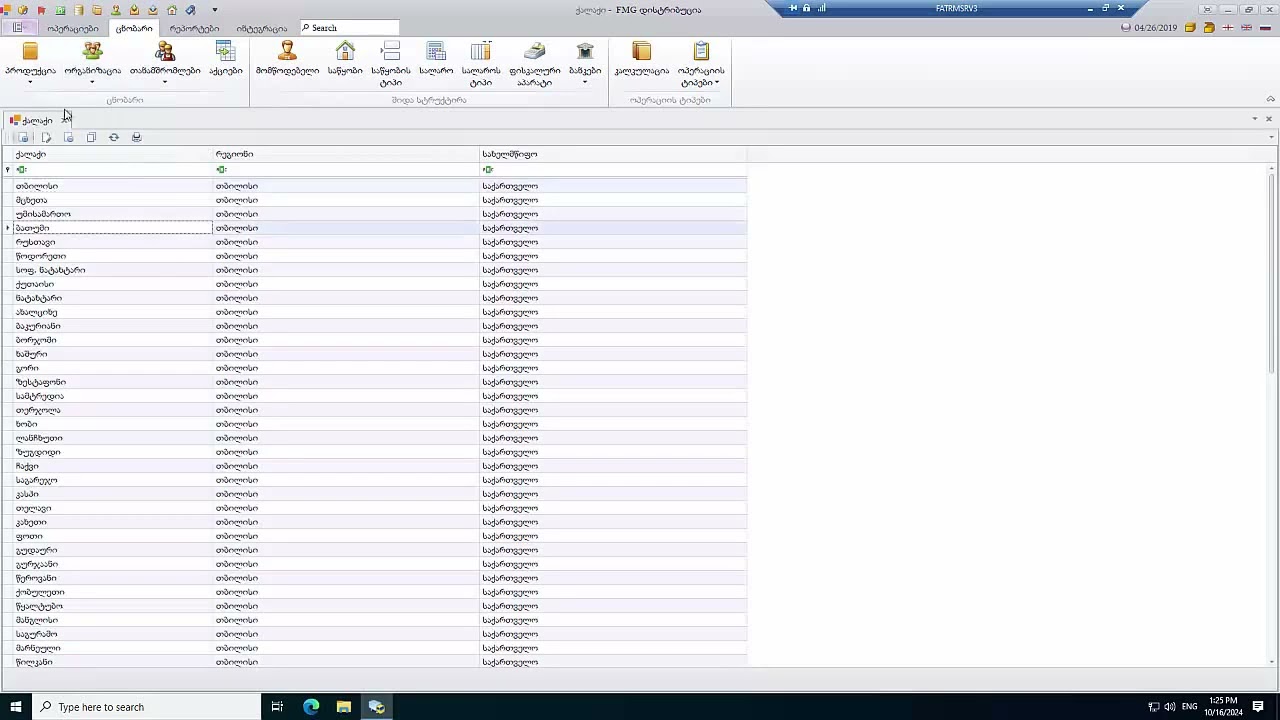Switch to the ინტეგრაცია ribbon tab

261,28
